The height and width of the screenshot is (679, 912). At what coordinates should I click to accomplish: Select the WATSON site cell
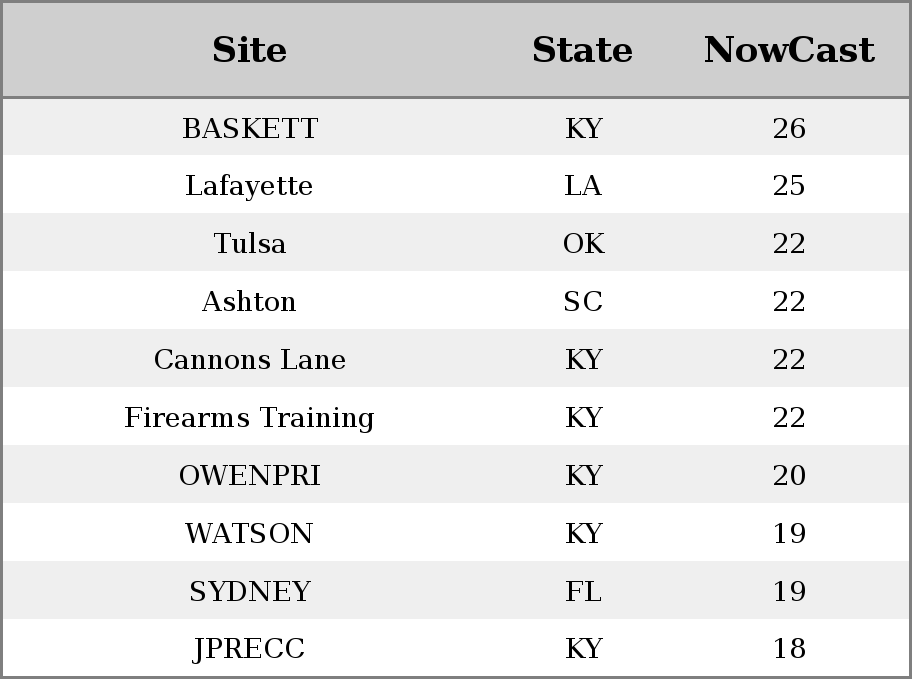pyautogui.click(x=249, y=533)
